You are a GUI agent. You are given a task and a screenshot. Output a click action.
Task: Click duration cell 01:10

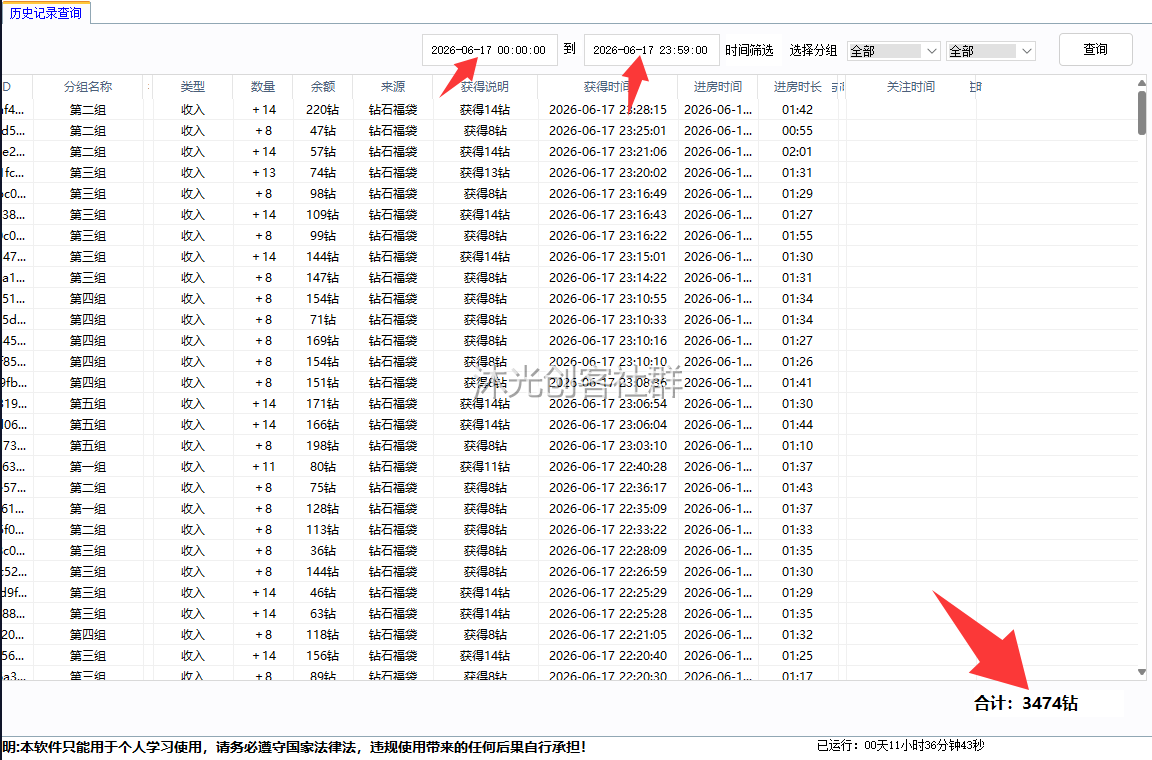797,446
